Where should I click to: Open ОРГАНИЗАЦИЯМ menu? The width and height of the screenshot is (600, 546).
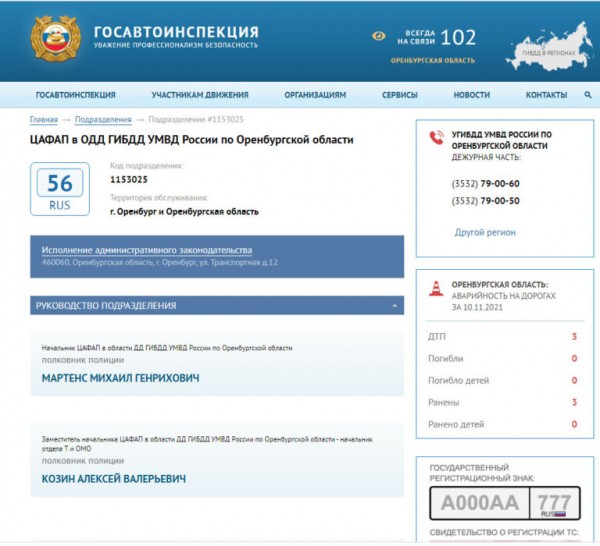click(315, 95)
